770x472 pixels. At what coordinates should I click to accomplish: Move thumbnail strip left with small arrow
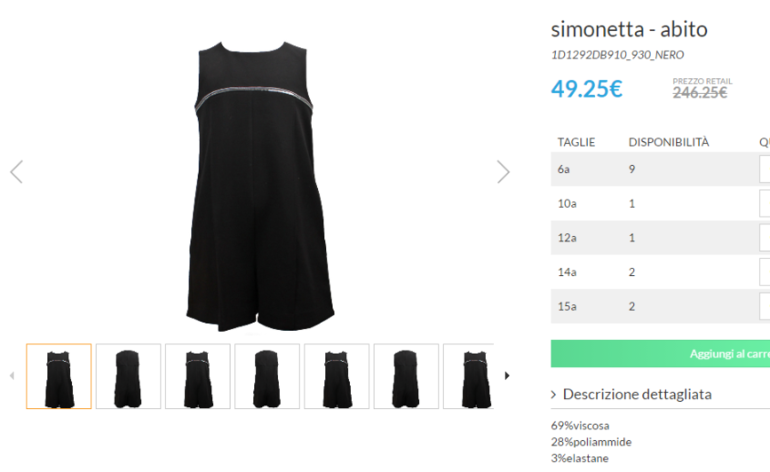[x=12, y=376]
